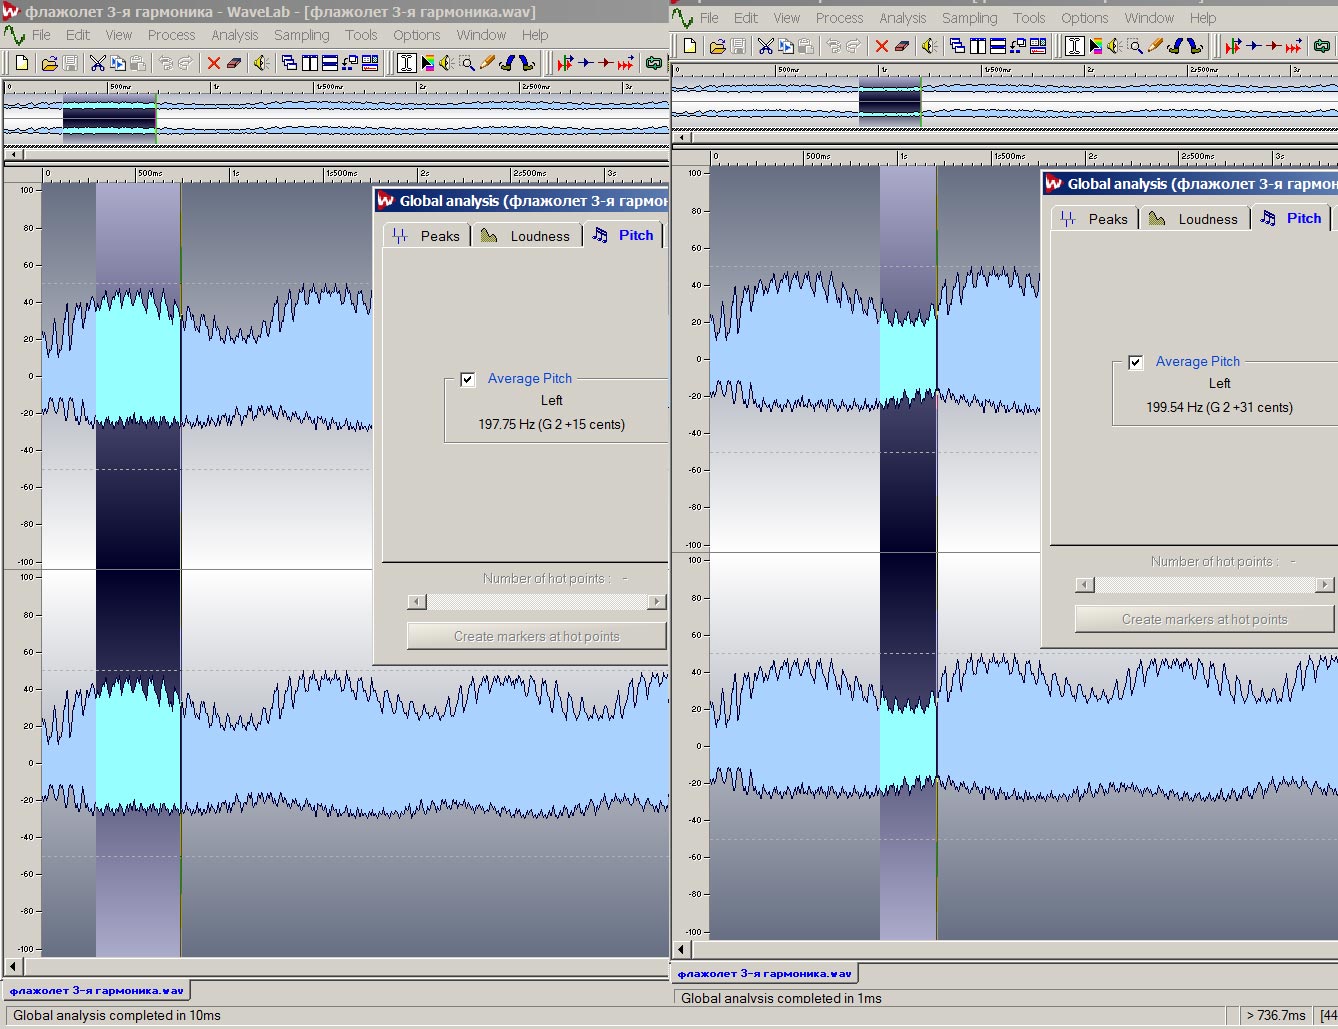Select the I-beam time selection tool in right toolbar
The height and width of the screenshot is (1029, 1338).
tap(1075, 46)
